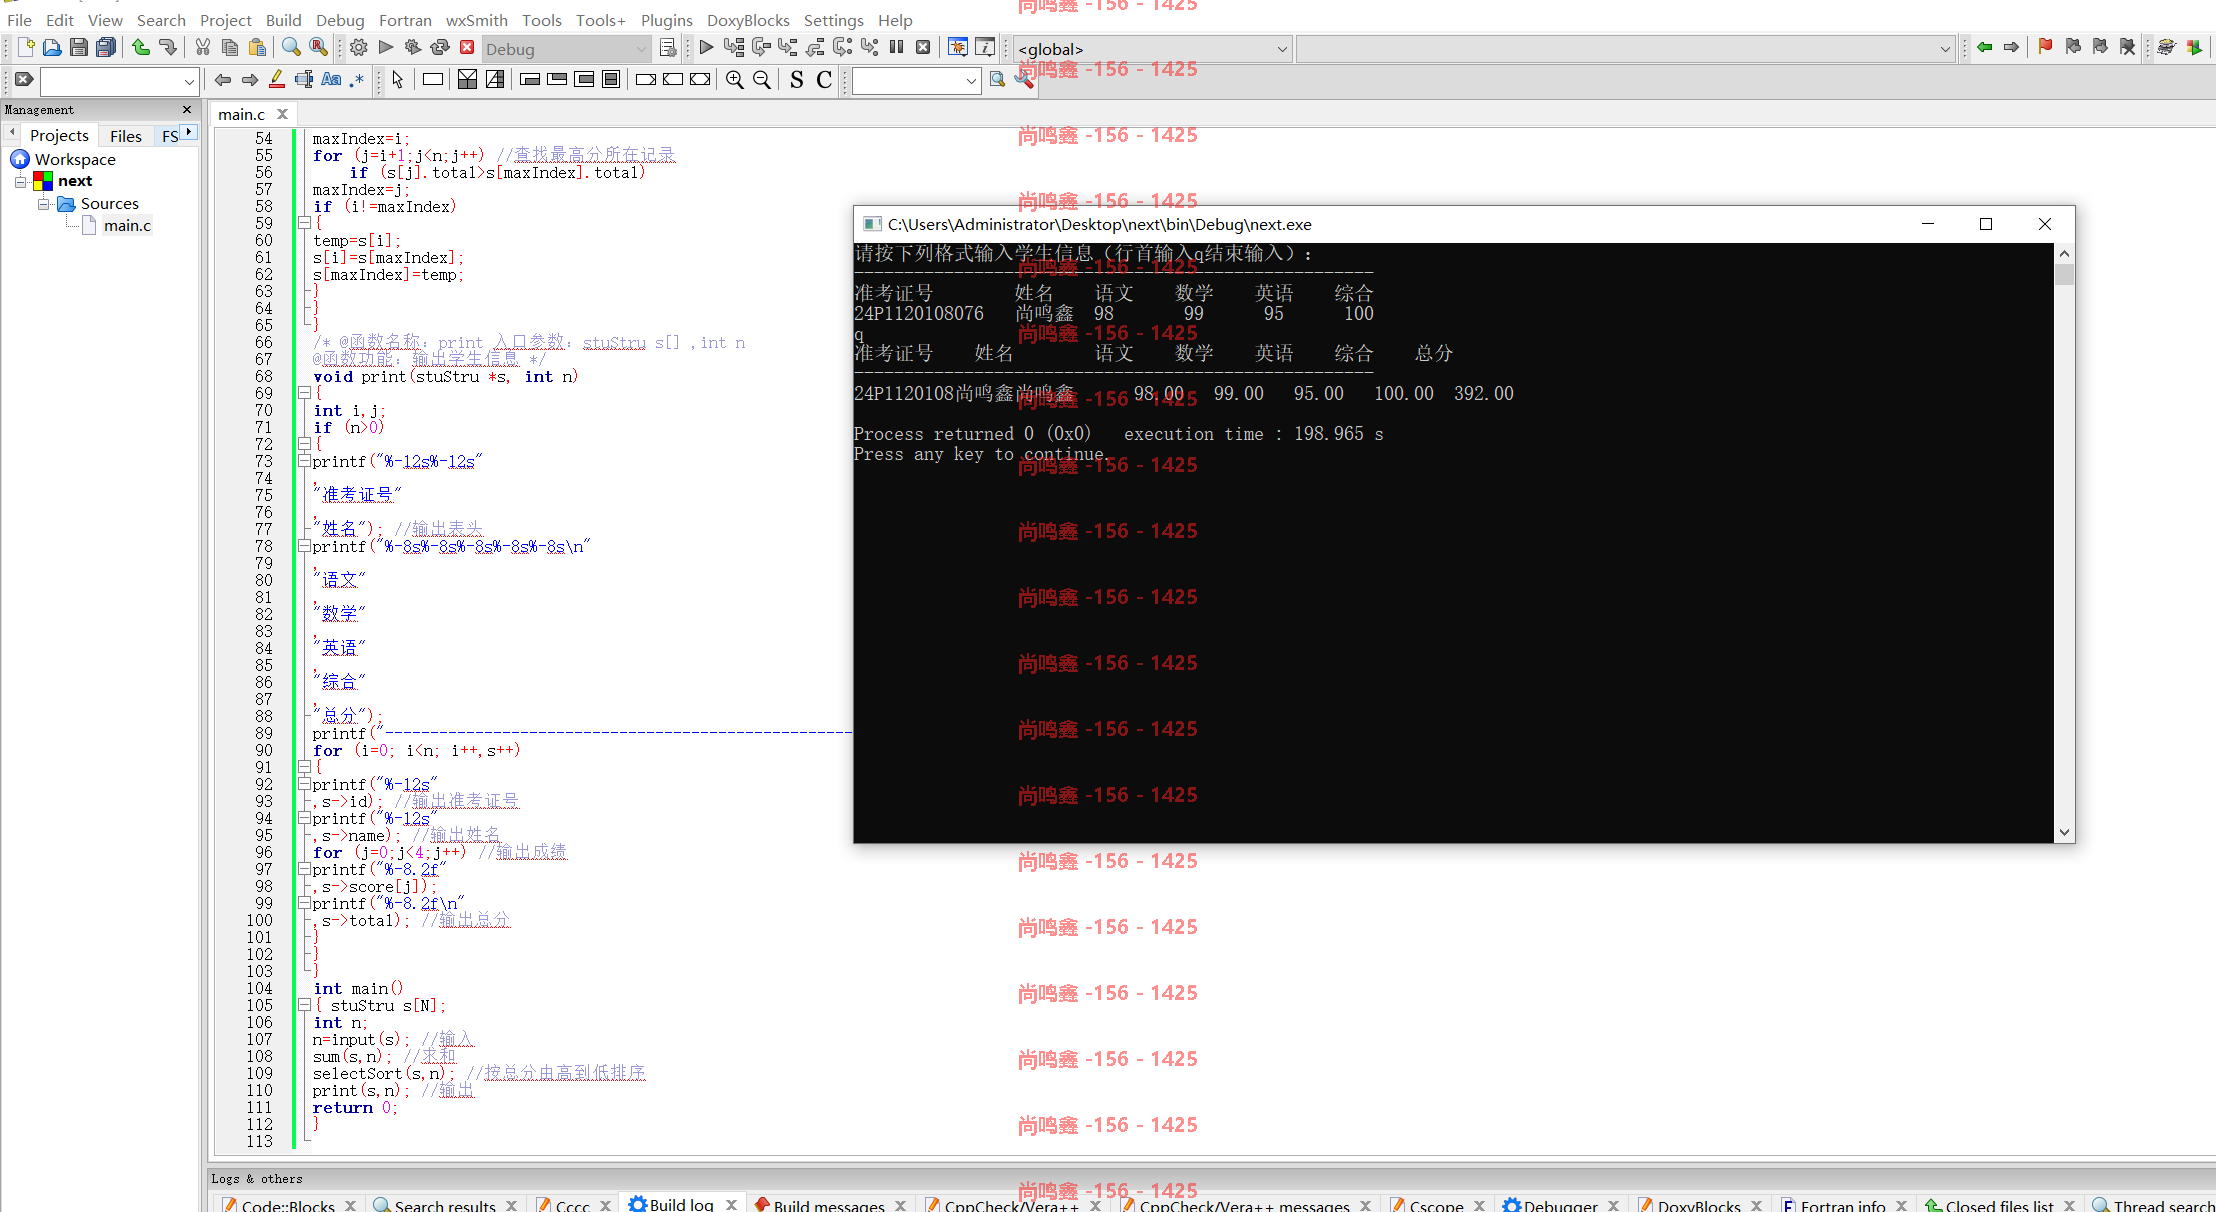This screenshot has height=1212, width=2216.
Task: Toggle bookmark red flag icon
Action: (x=2045, y=47)
